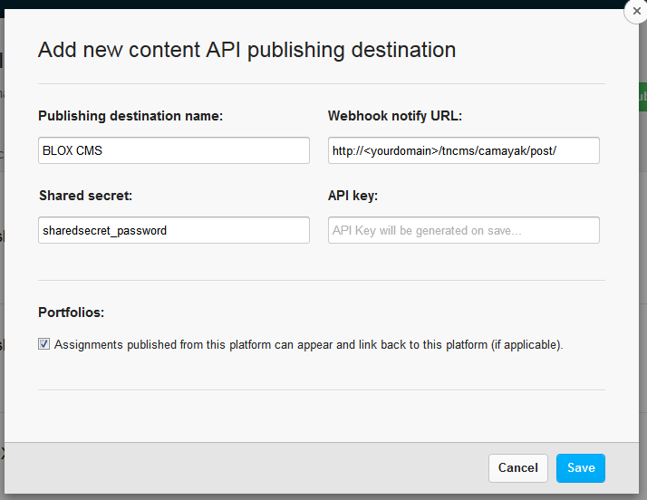Click the green button behind the dialog
The height and width of the screenshot is (500, 647).
(642, 98)
